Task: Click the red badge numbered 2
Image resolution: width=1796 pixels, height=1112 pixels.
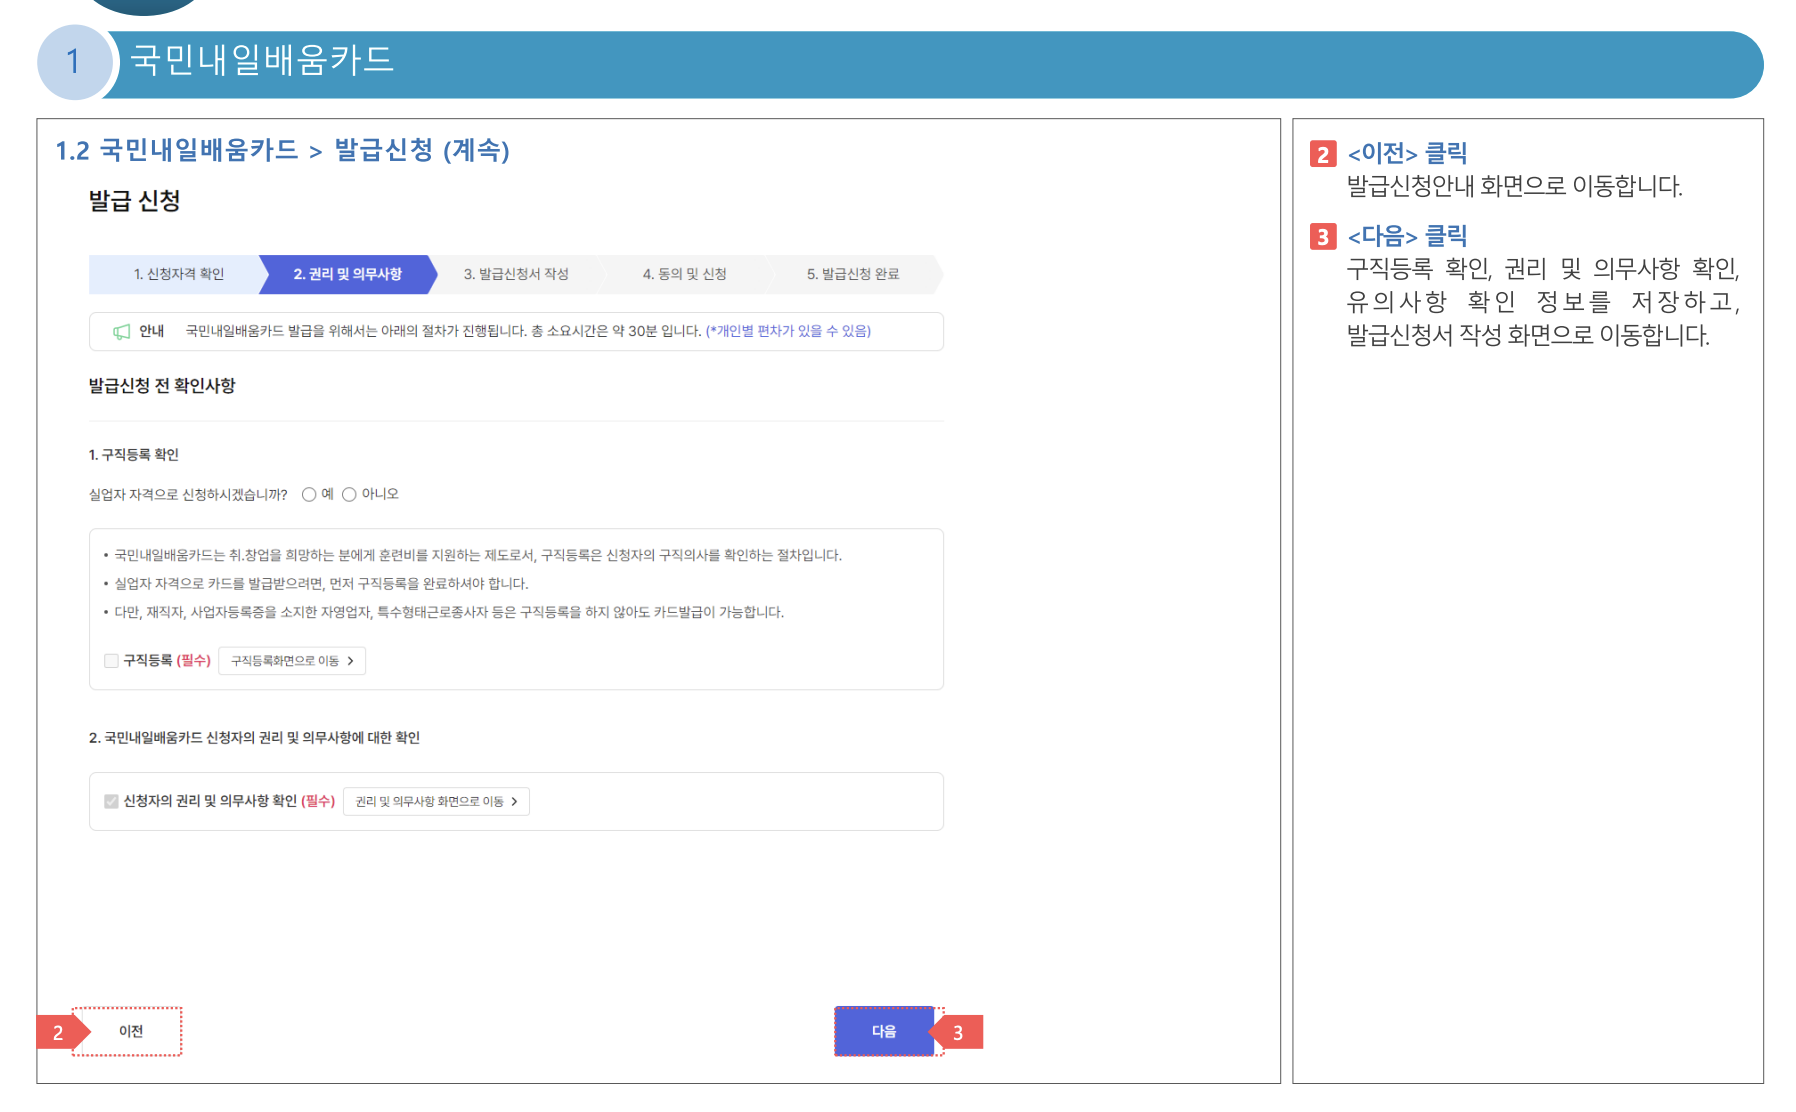Action: pos(59,1031)
